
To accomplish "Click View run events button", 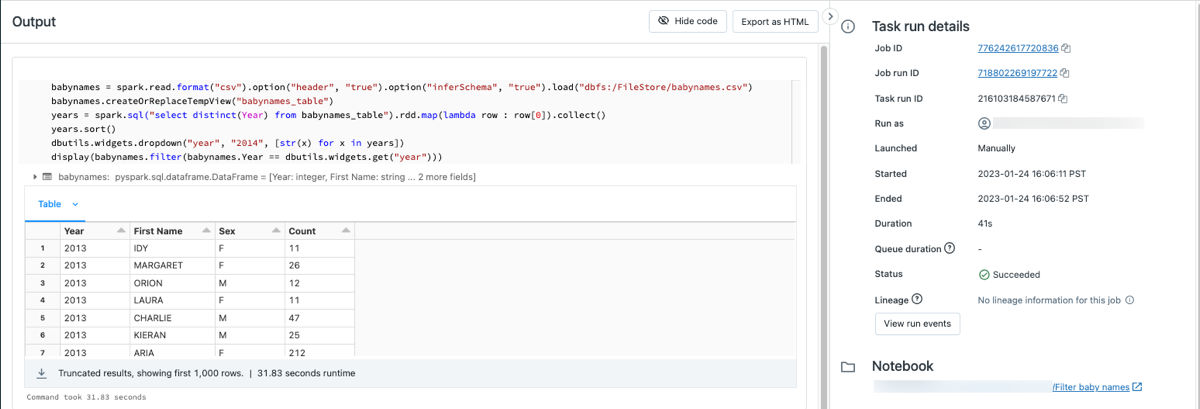I will [x=917, y=324].
